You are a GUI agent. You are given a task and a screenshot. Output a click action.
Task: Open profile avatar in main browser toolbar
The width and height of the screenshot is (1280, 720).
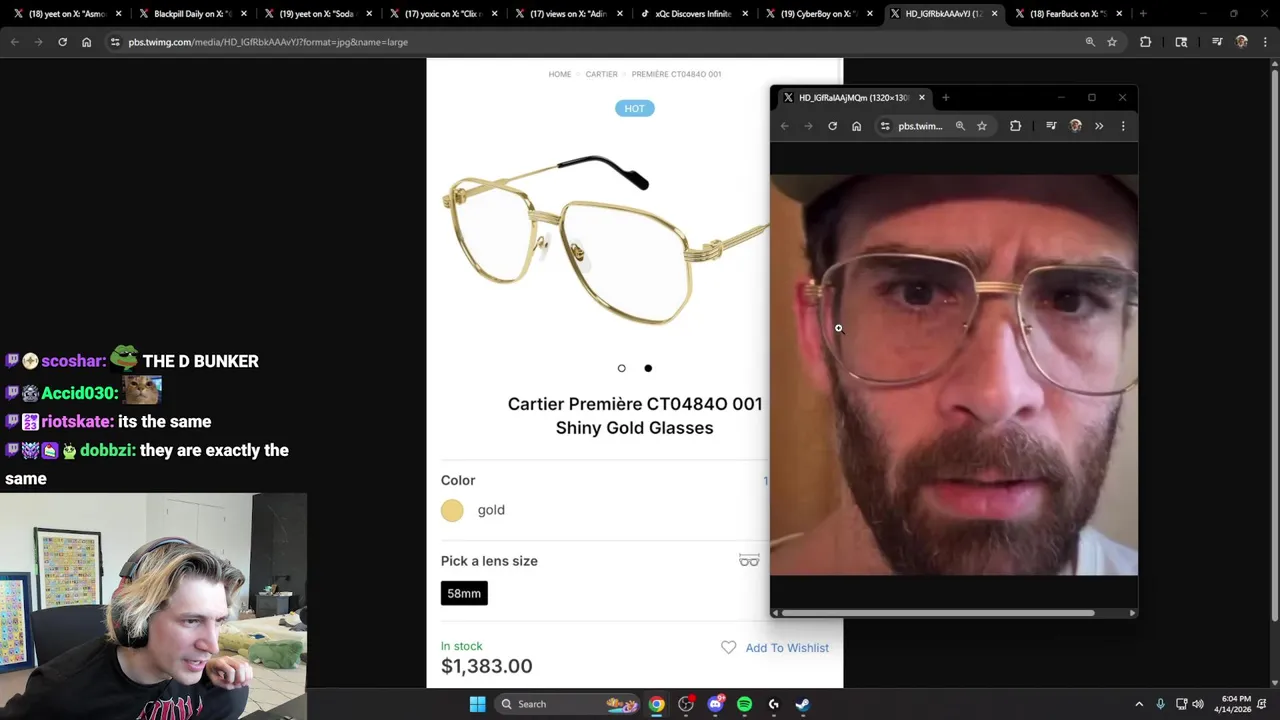tap(1241, 42)
